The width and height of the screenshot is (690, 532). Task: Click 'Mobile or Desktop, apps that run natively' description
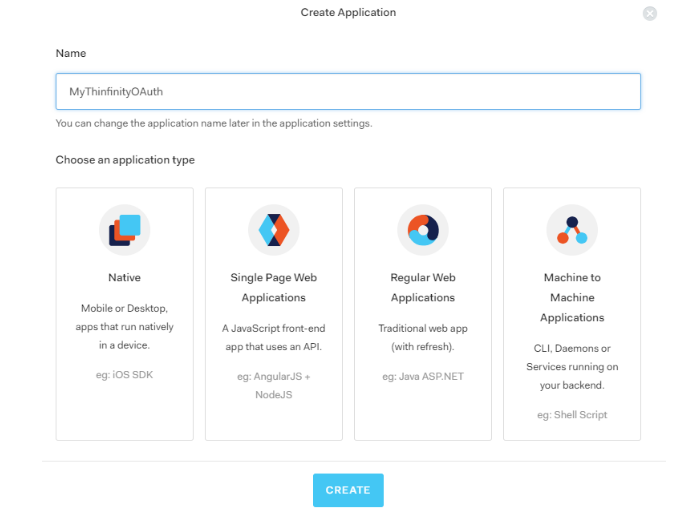coord(125,327)
